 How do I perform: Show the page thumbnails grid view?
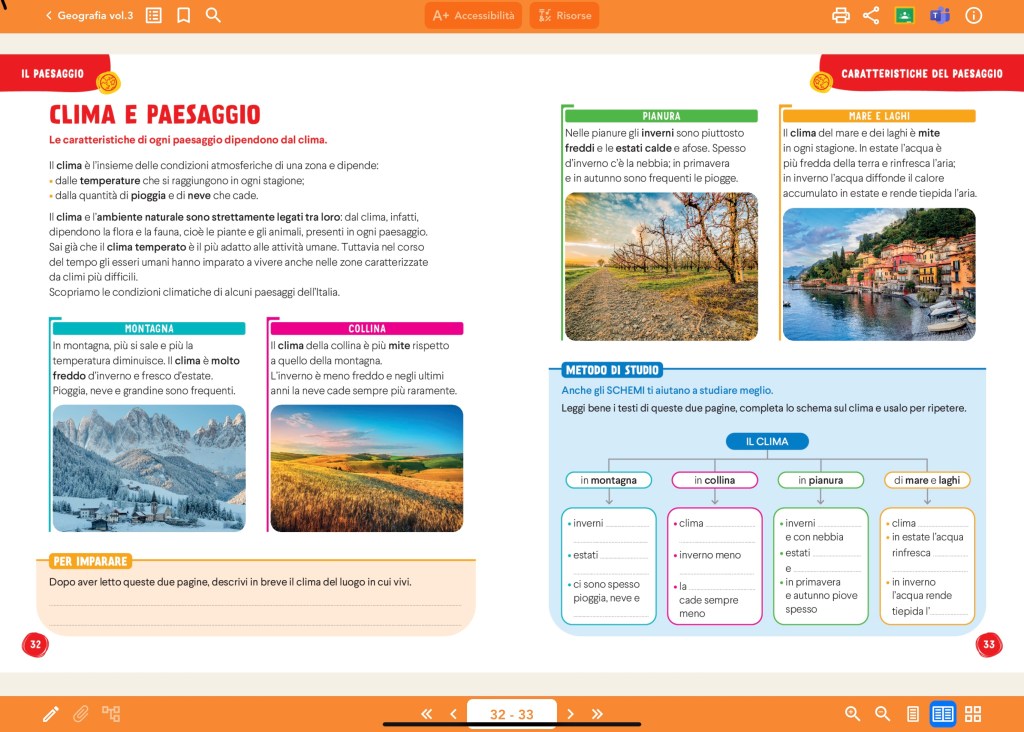973,713
